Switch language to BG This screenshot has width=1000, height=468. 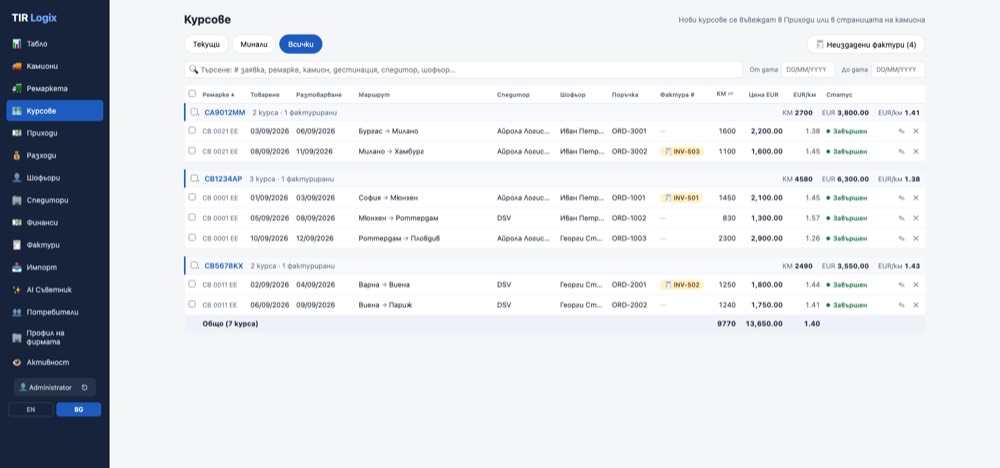(x=78, y=409)
